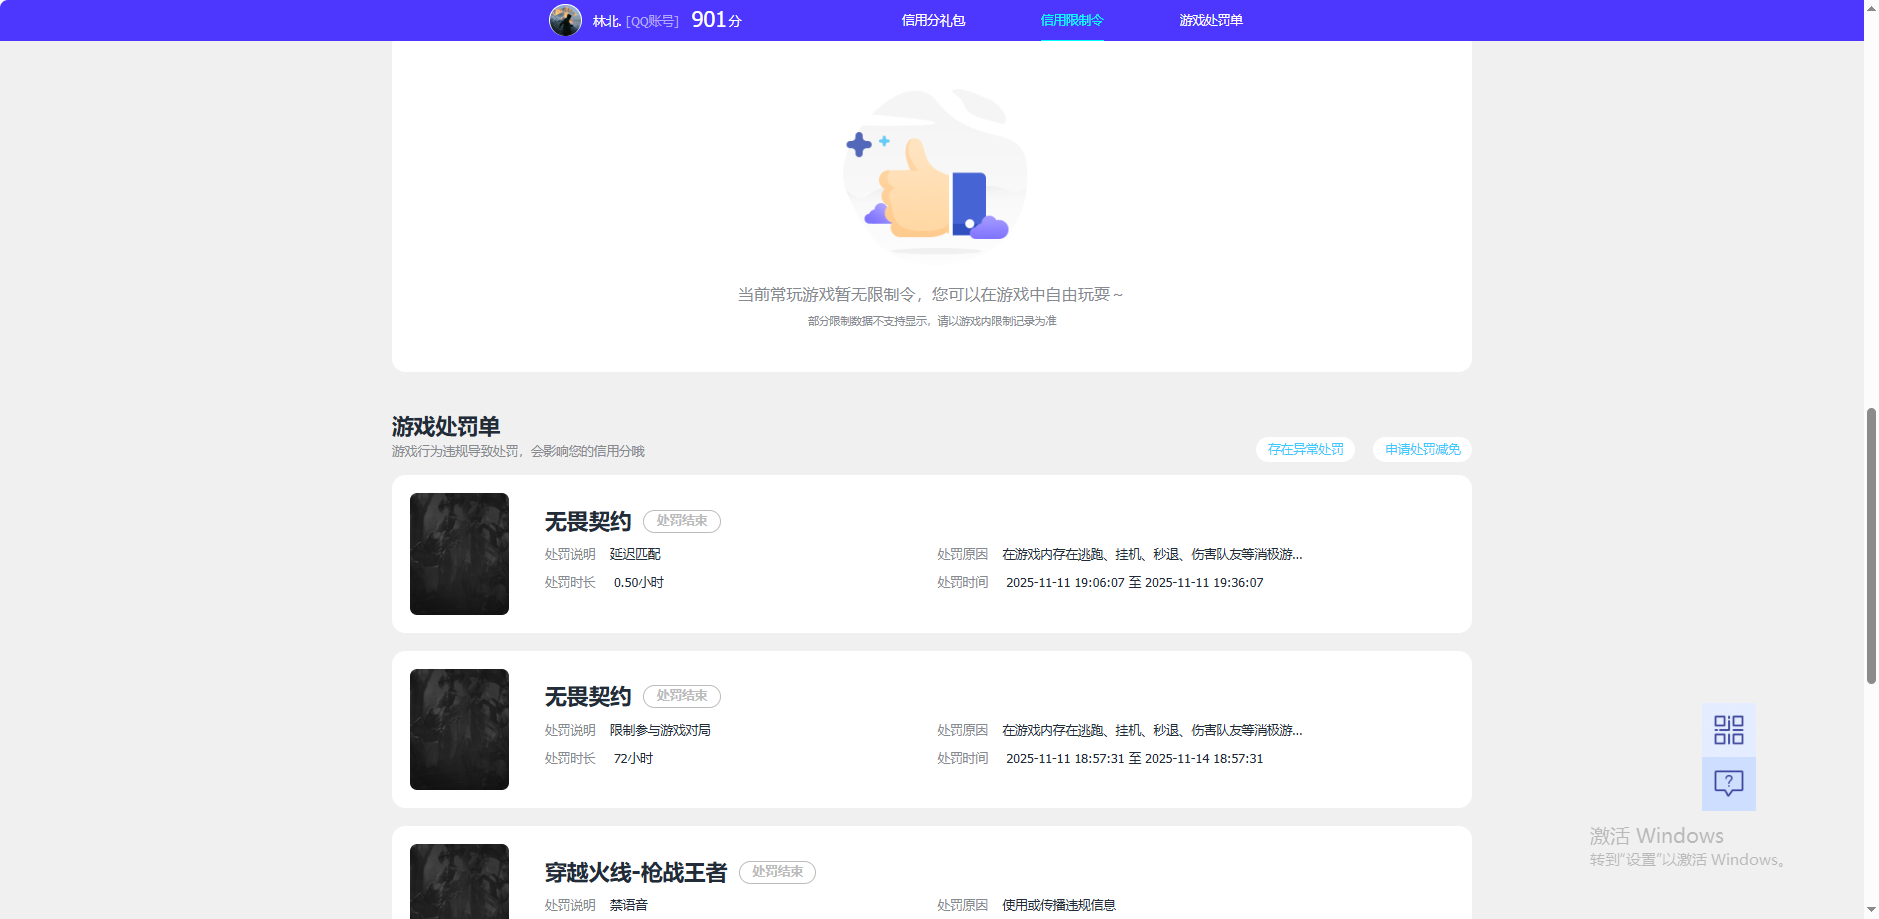Open the 游戏处罚单 tab
This screenshot has width=1879, height=919.
[x=1211, y=20]
